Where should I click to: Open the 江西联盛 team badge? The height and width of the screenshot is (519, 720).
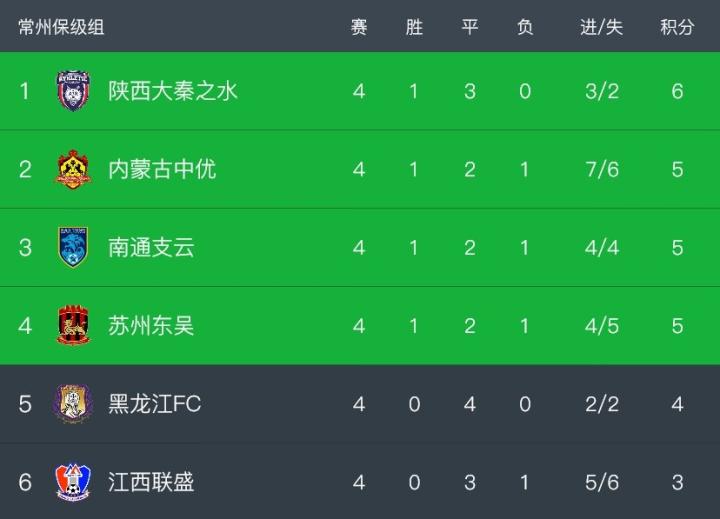73,482
